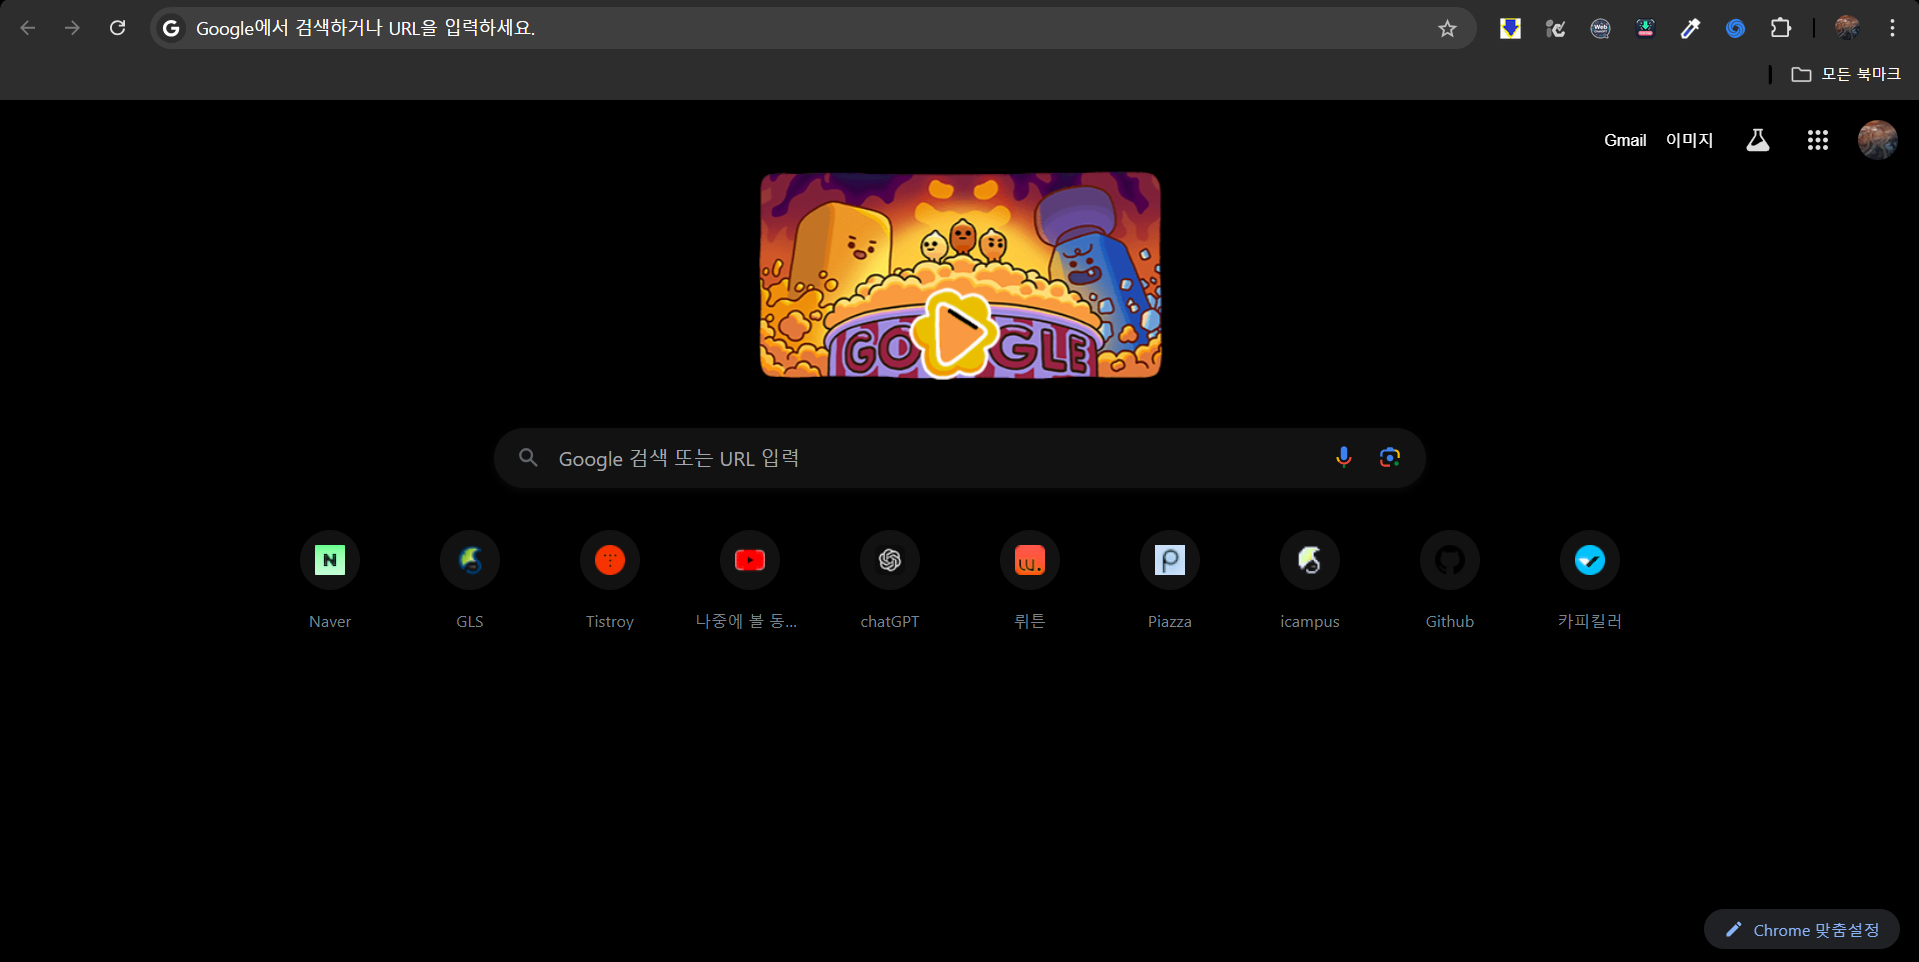Open the eyedropper color picker extension

(1690, 28)
